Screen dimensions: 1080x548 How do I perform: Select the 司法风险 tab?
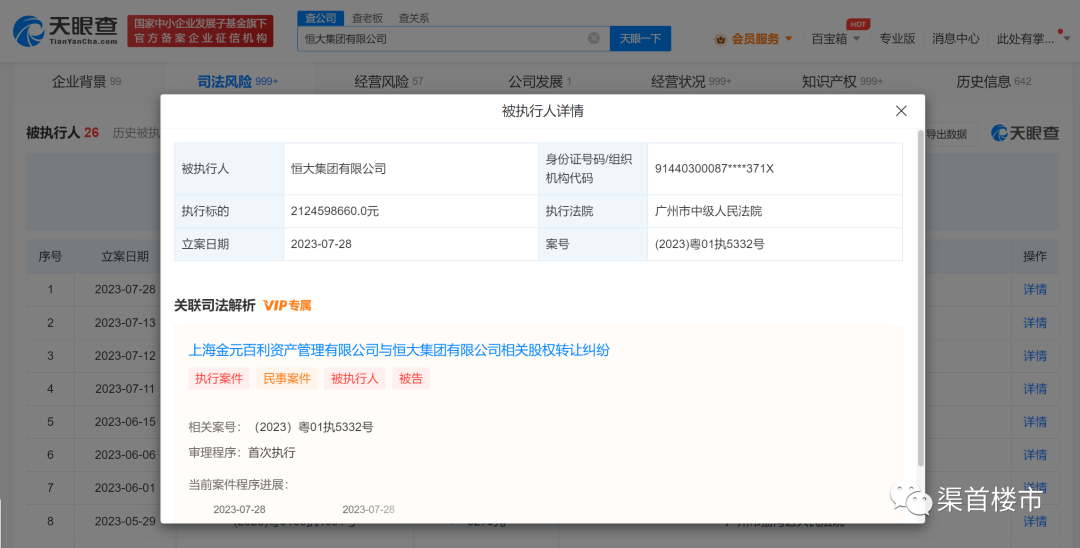pos(237,82)
